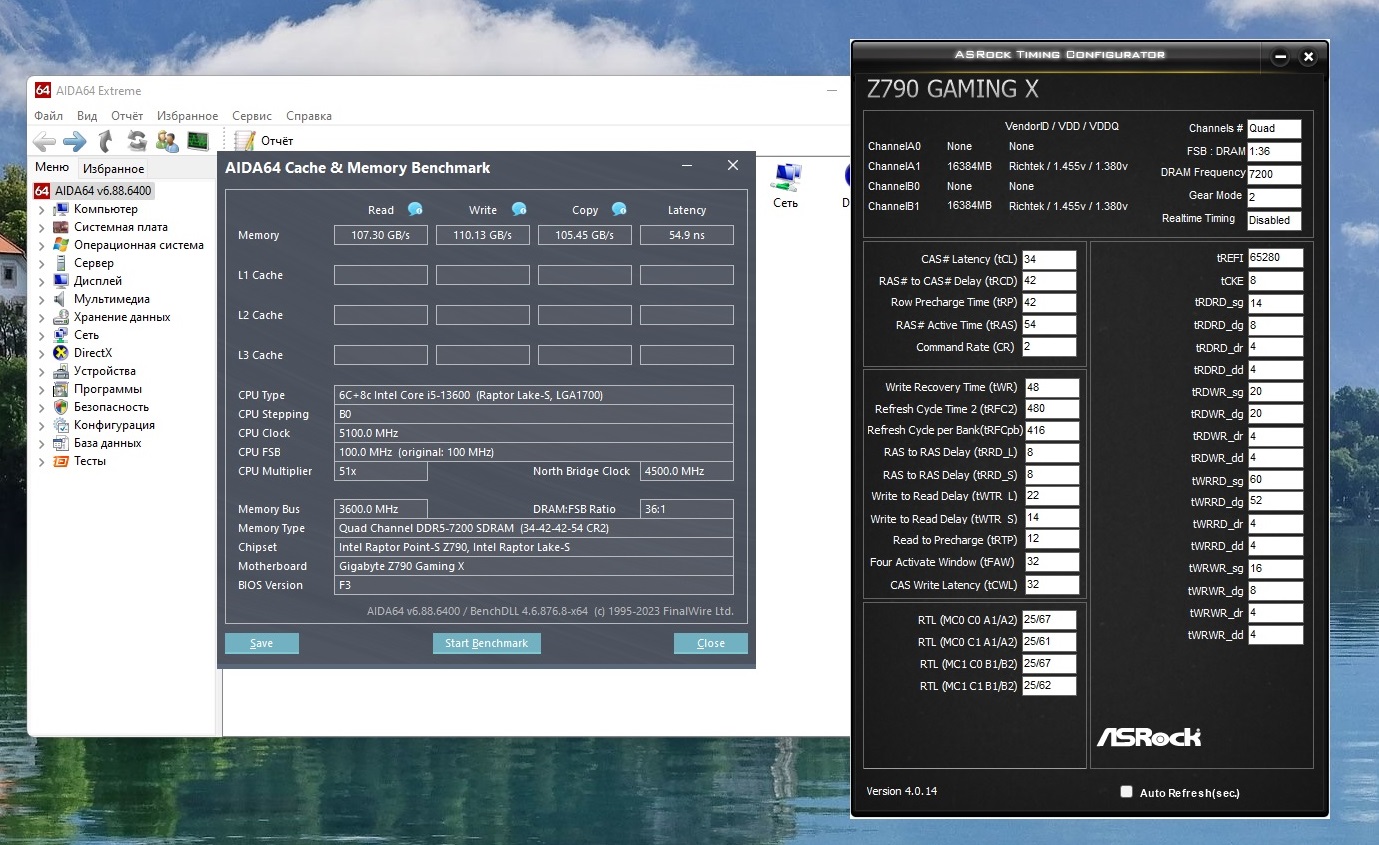The image size is (1379, 845).
Task: Expand the Системная плата tree node
Action: click(41, 227)
